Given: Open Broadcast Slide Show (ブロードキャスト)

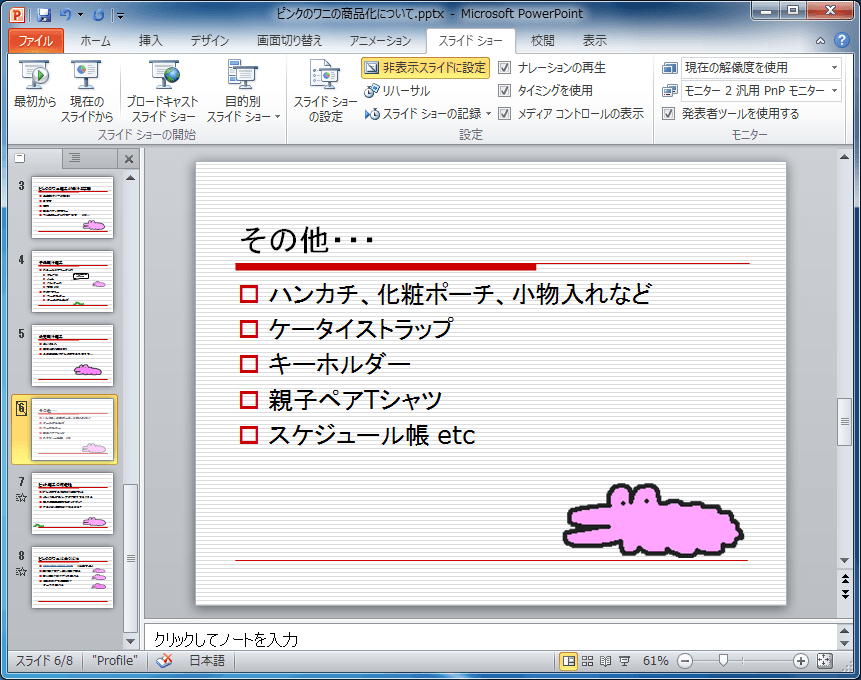Looking at the screenshot, I should coord(163,91).
